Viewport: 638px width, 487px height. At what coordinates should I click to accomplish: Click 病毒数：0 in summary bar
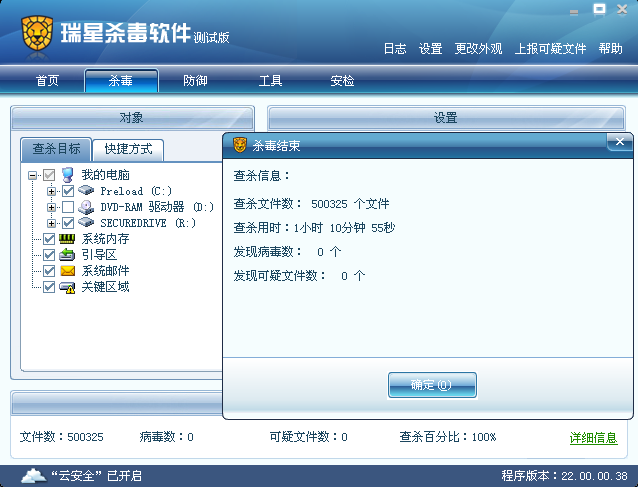pos(166,437)
